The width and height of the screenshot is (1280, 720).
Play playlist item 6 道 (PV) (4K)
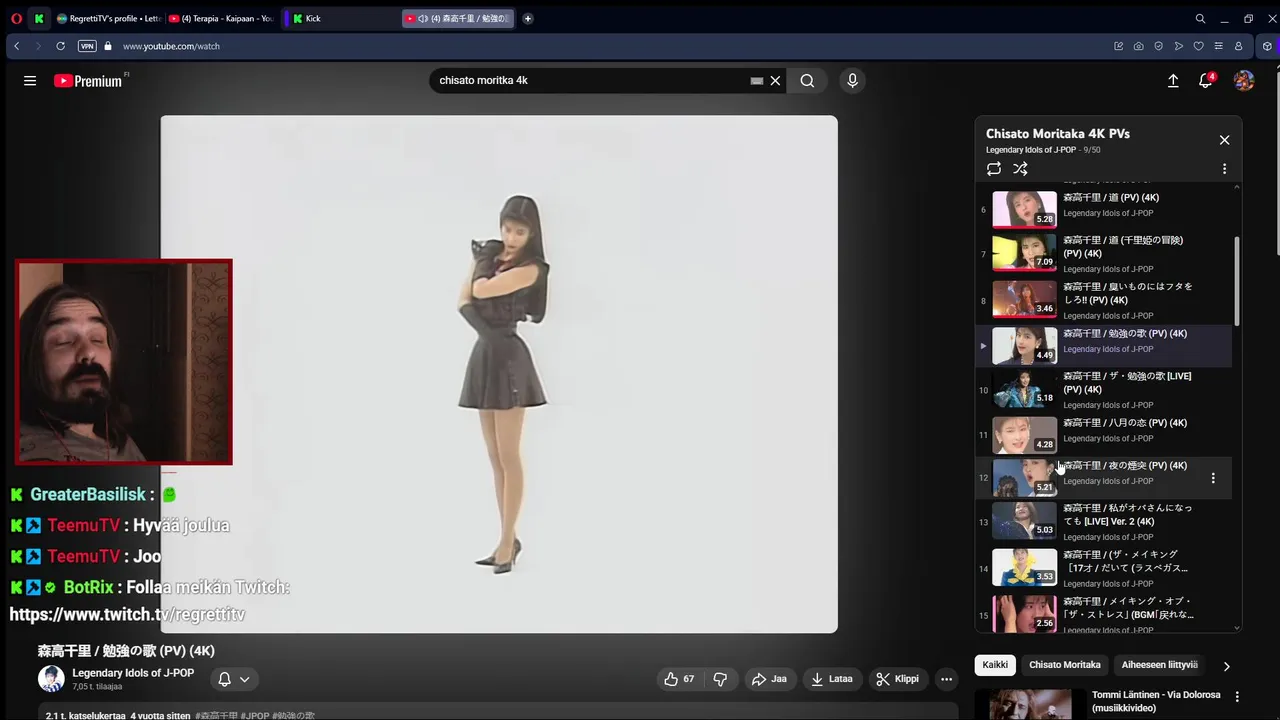tap(1103, 209)
